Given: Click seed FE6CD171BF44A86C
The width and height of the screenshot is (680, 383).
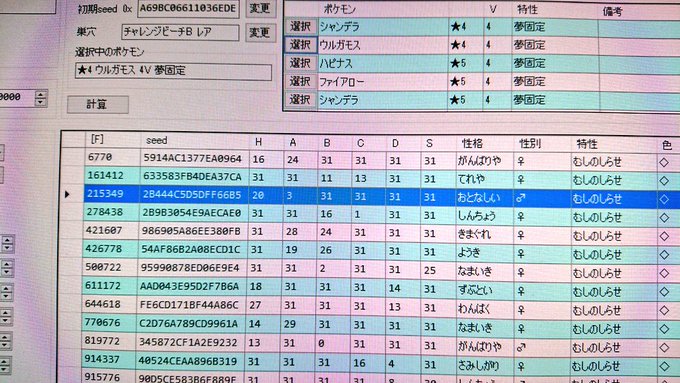Looking at the screenshot, I should click(x=189, y=305).
